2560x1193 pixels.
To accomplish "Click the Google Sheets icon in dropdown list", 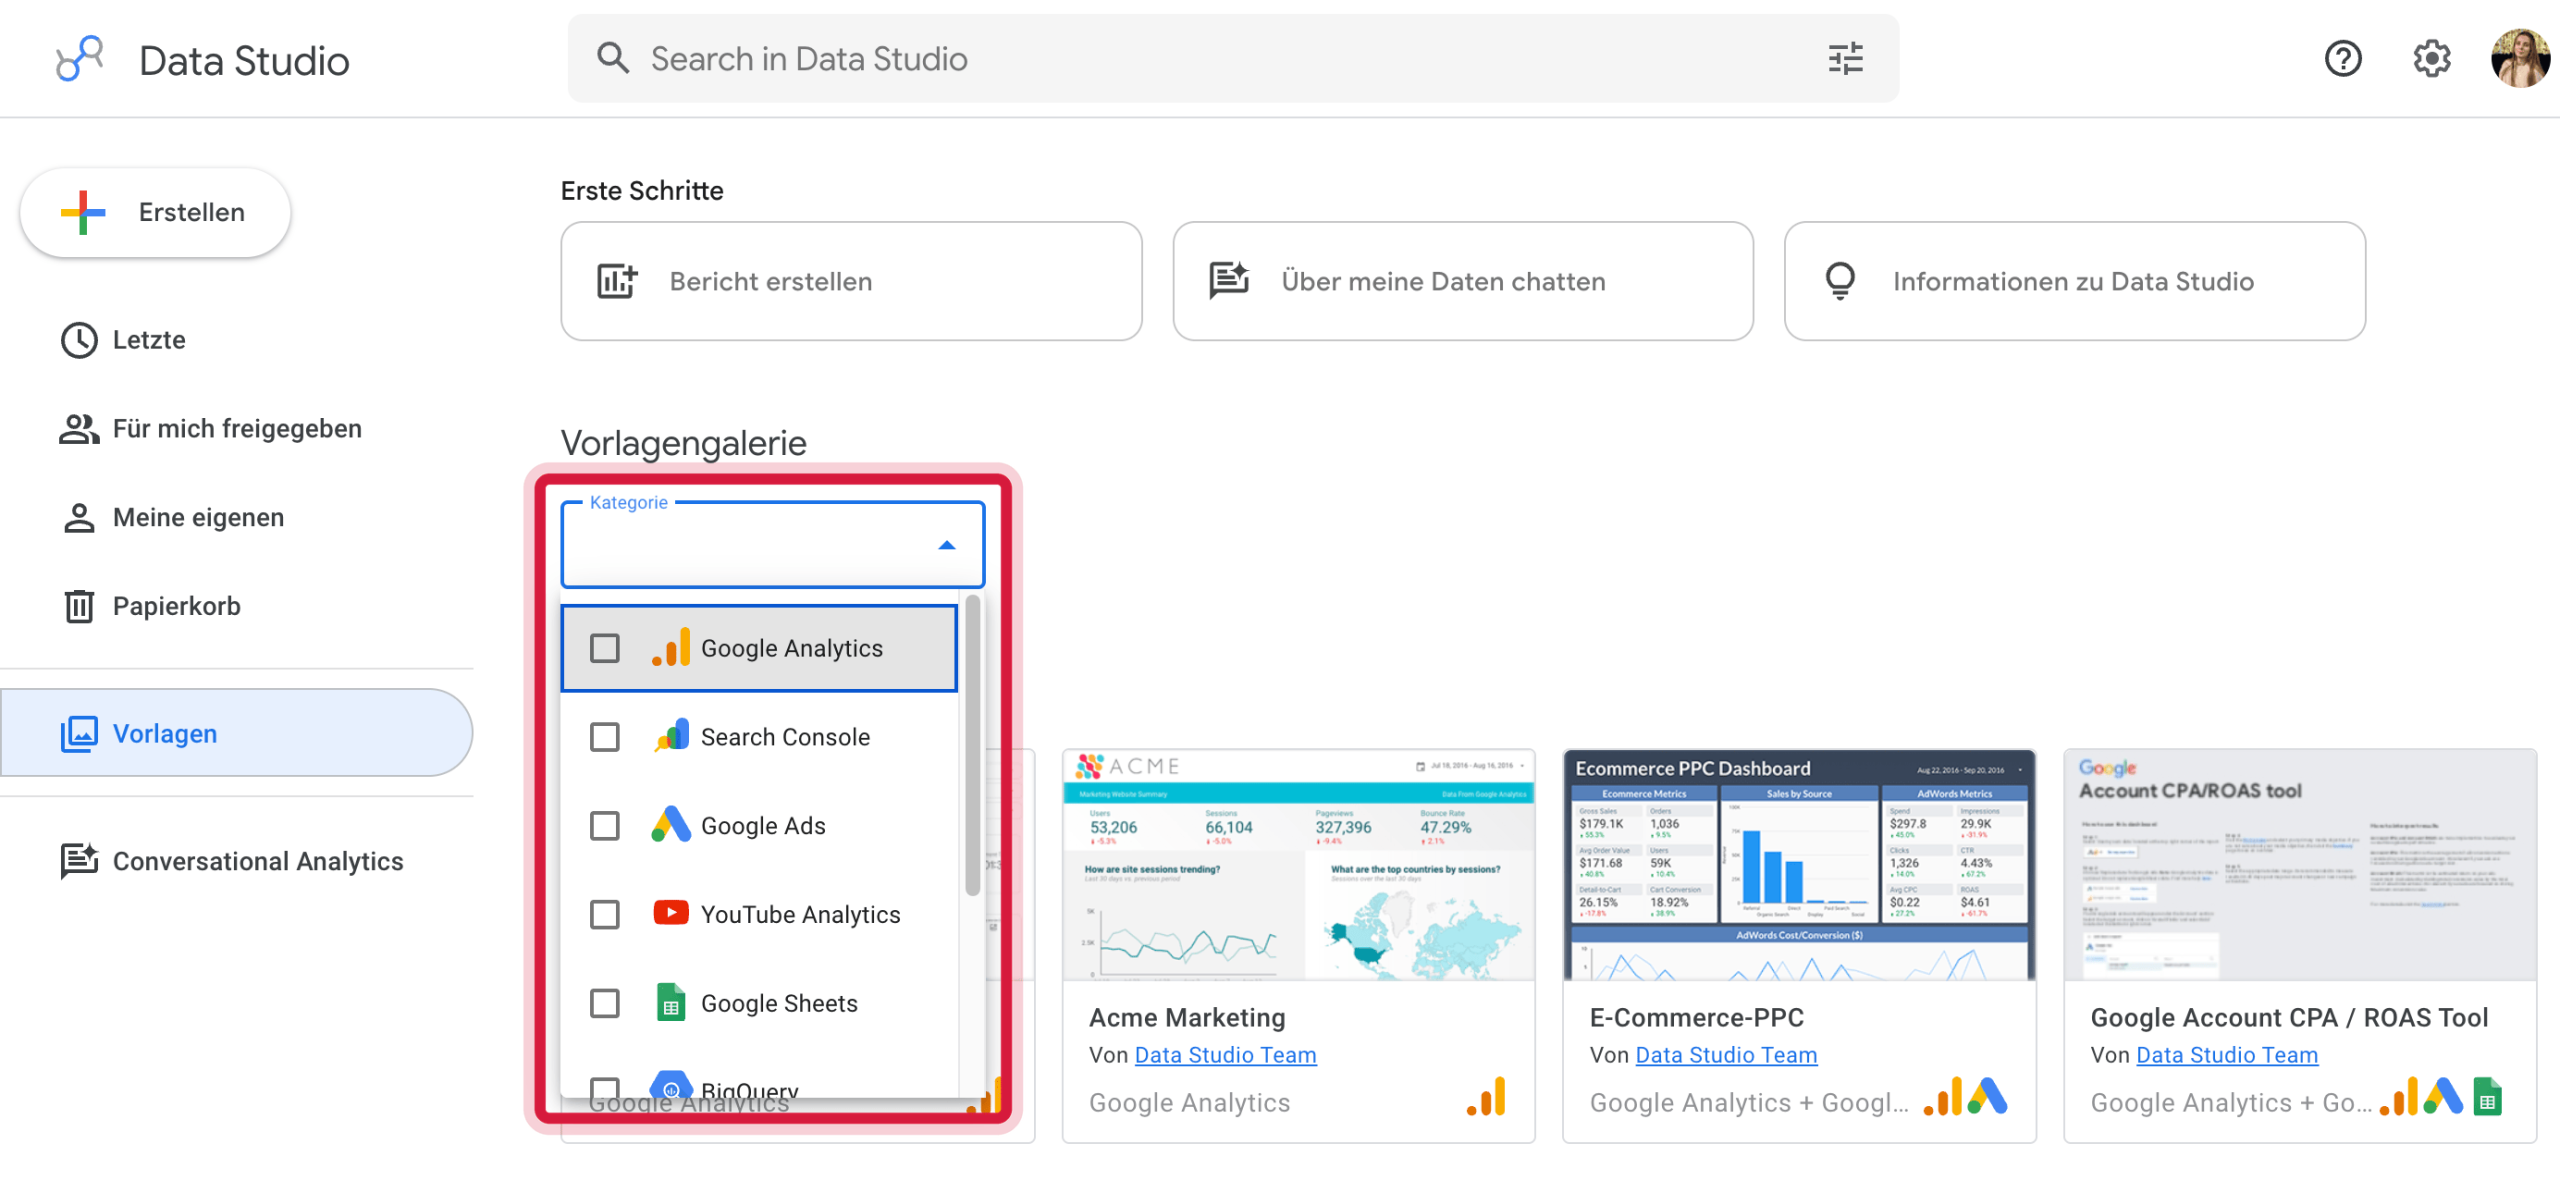I will (671, 1002).
